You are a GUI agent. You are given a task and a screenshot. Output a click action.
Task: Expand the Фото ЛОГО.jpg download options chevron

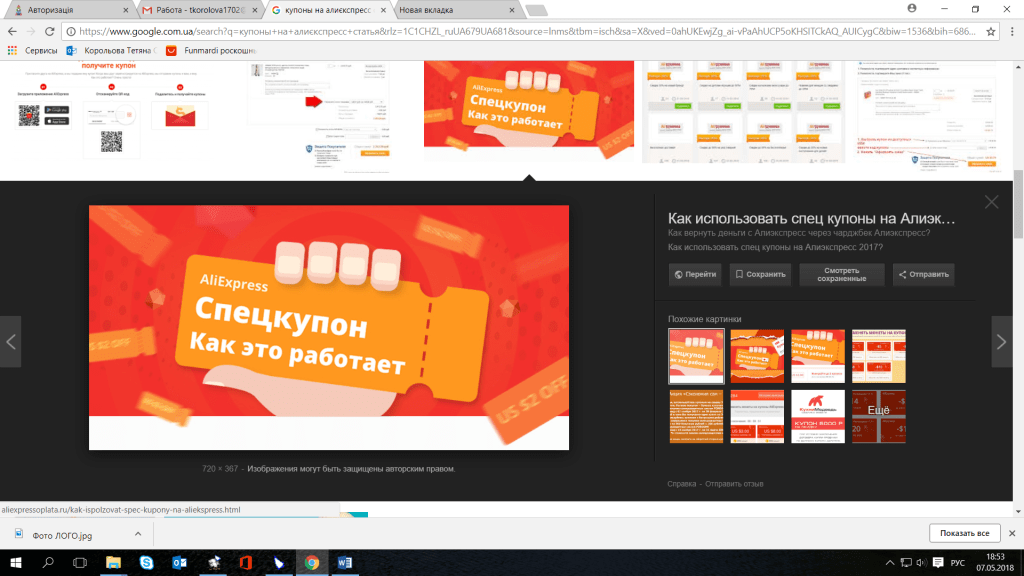click(x=138, y=534)
